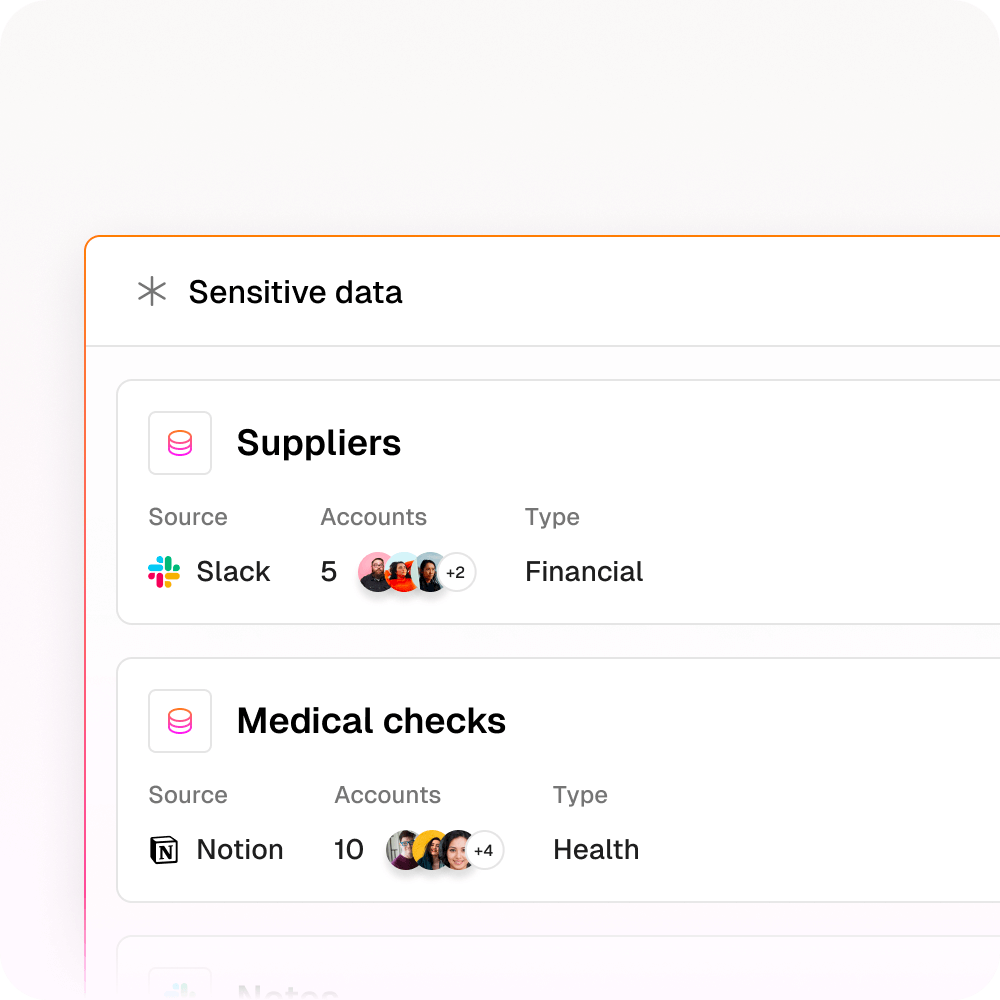Expand the +2 more accounts badge
1000x1000 pixels.
[x=456, y=572]
